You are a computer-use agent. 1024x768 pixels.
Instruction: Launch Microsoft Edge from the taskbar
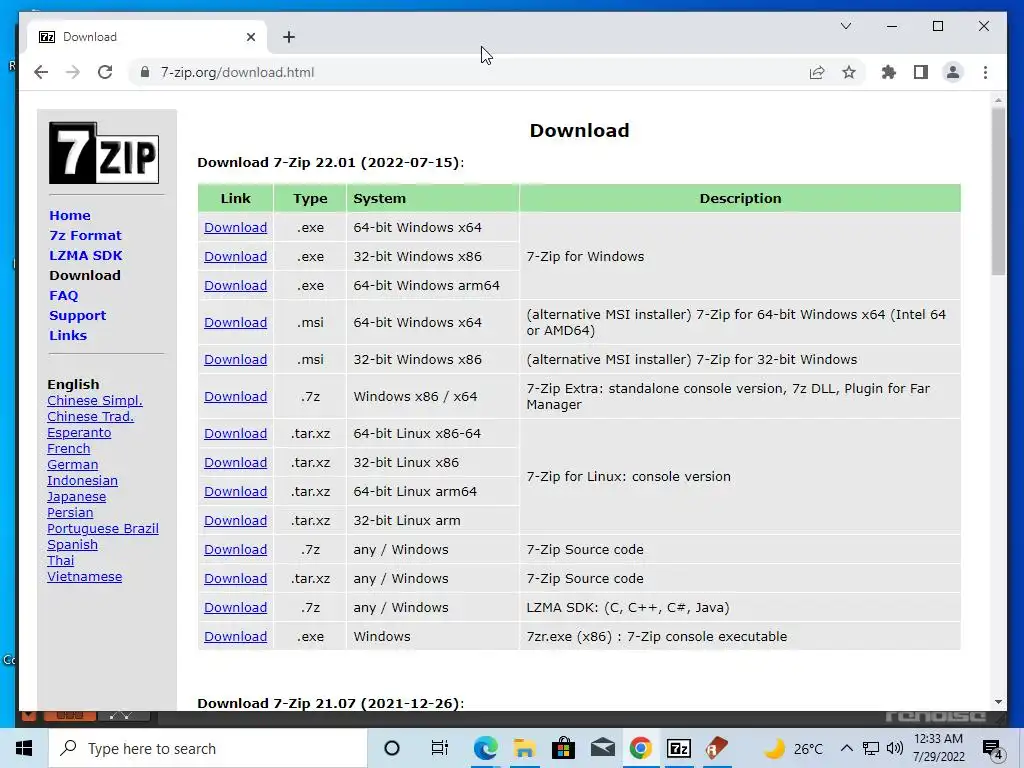click(485, 748)
